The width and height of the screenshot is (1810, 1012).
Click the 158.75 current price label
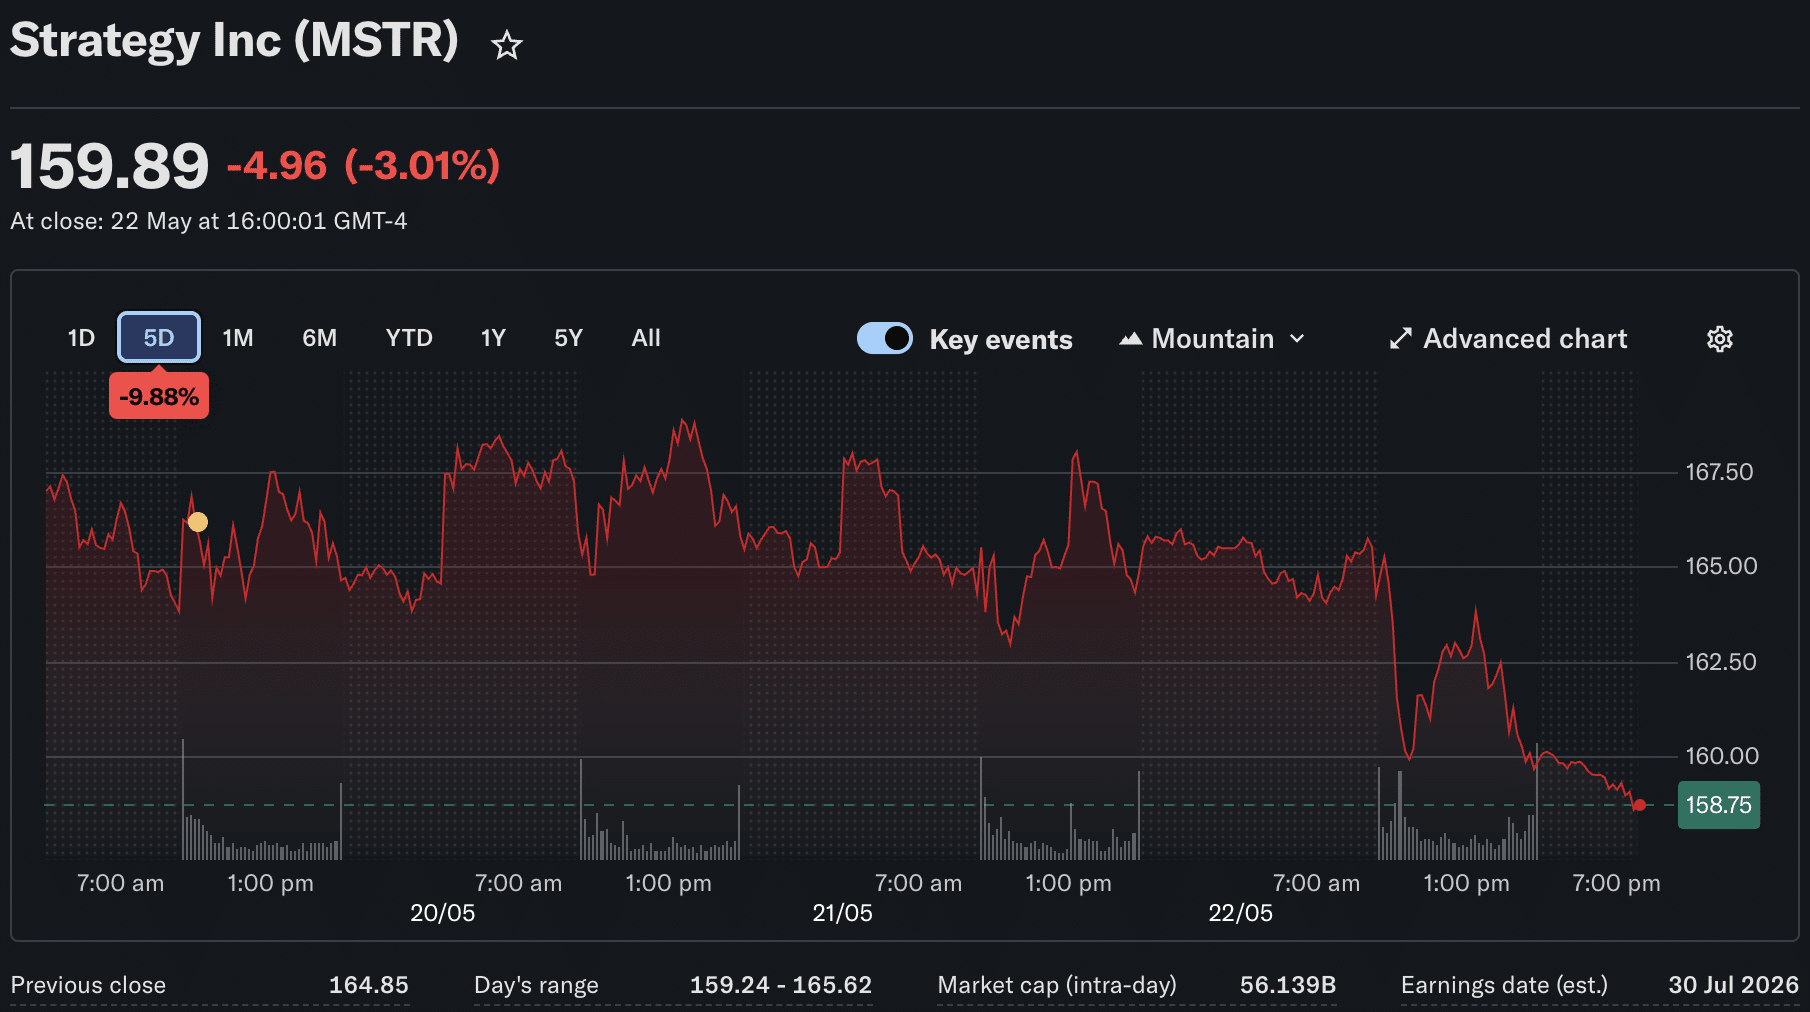1719,805
